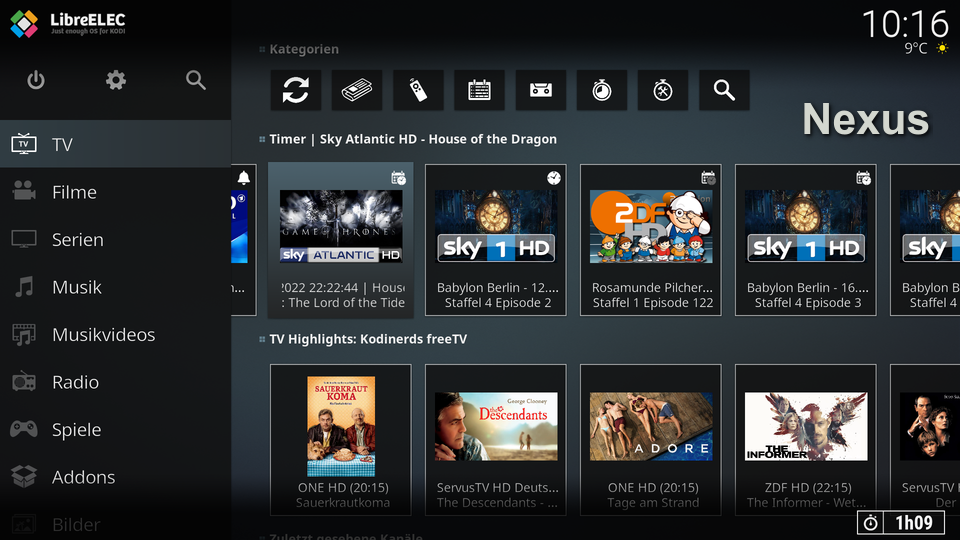Click the LibreELEC logo
Screen dimensions: 960x540
(x=67, y=24)
